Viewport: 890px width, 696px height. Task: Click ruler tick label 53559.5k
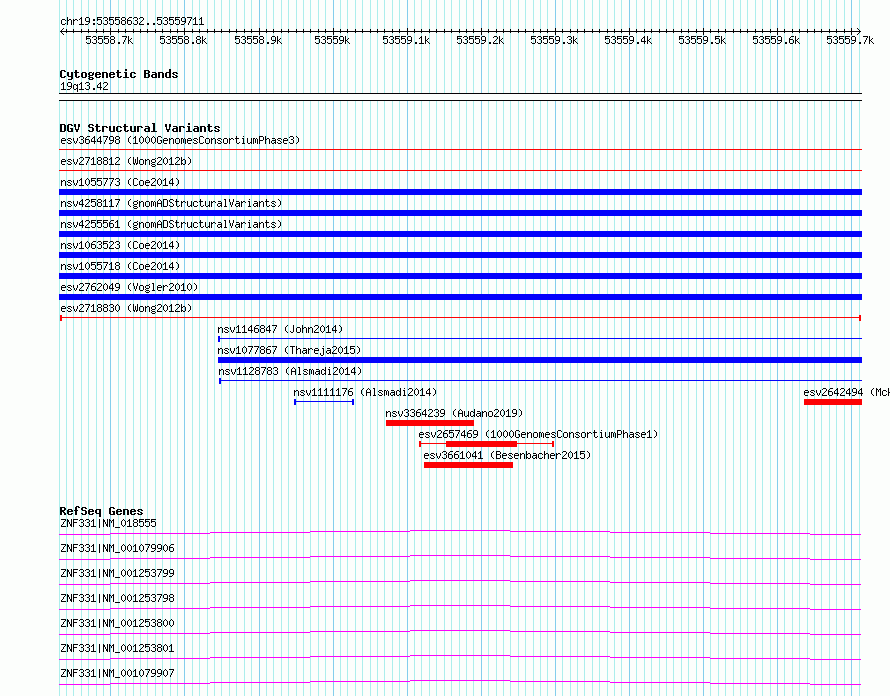coord(702,40)
